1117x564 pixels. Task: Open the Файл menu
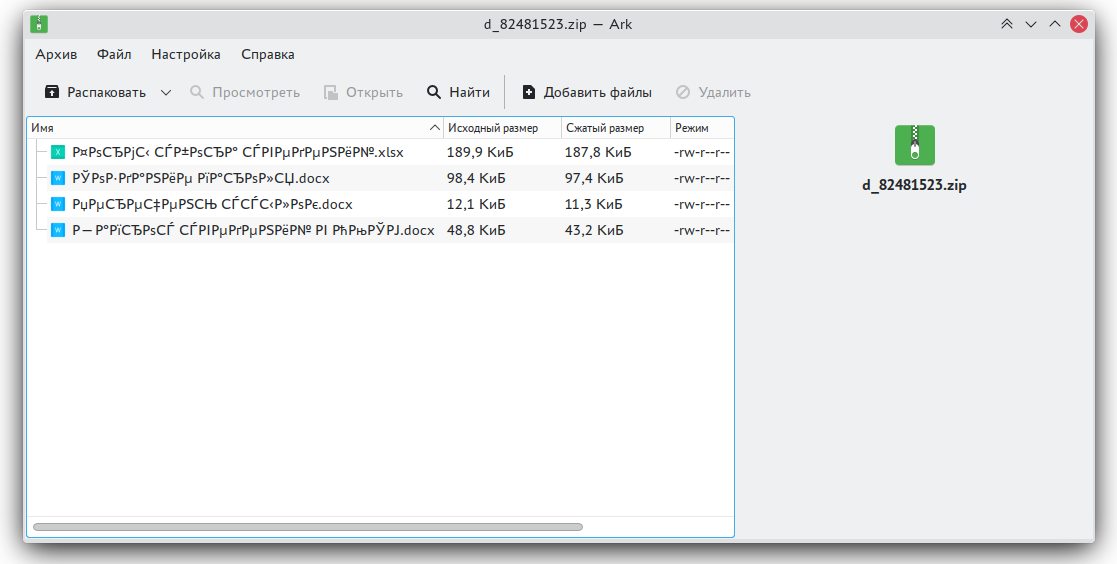[x=114, y=54]
